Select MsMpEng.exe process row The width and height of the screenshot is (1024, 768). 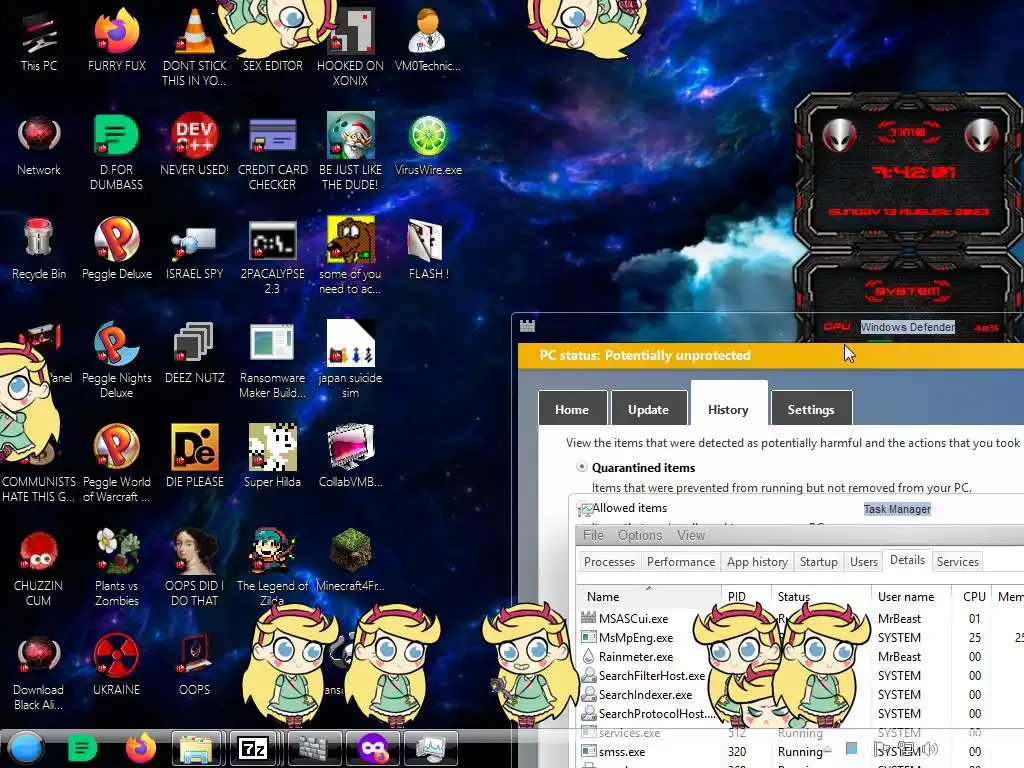click(x=800, y=637)
